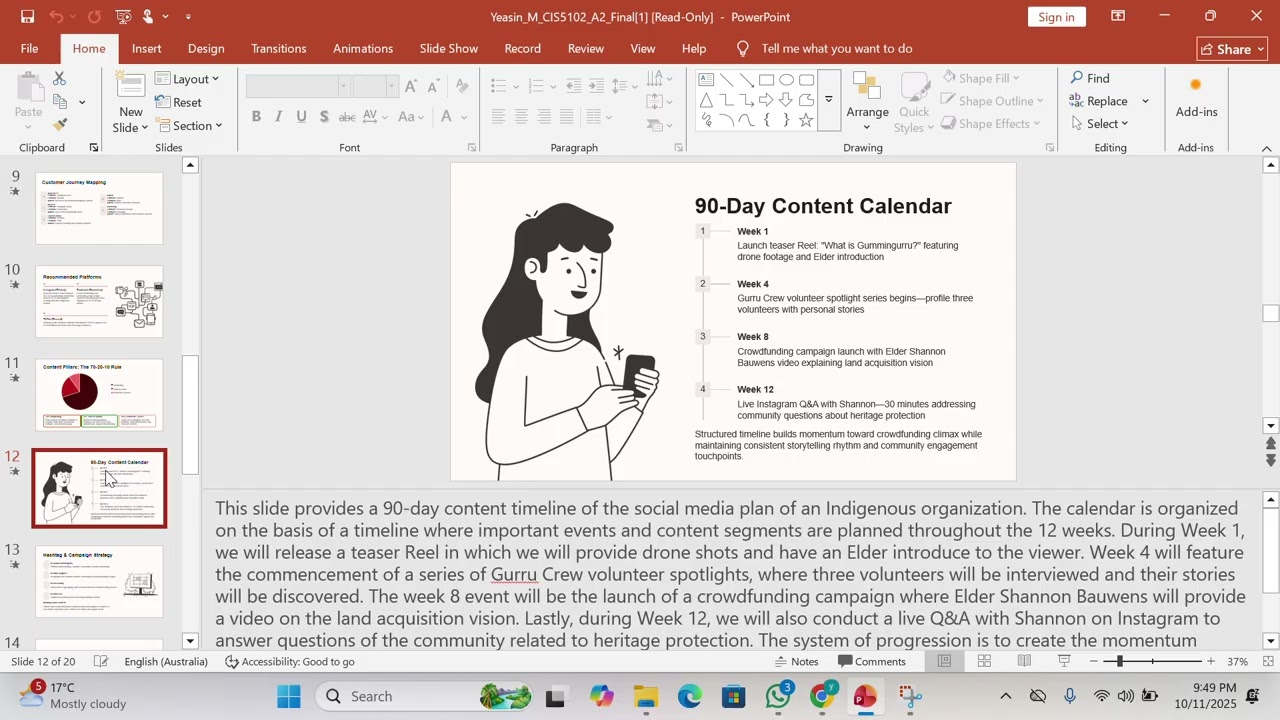1280x720 pixels.
Task: Toggle Align Left paragraph button
Action: click(x=498, y=117)
